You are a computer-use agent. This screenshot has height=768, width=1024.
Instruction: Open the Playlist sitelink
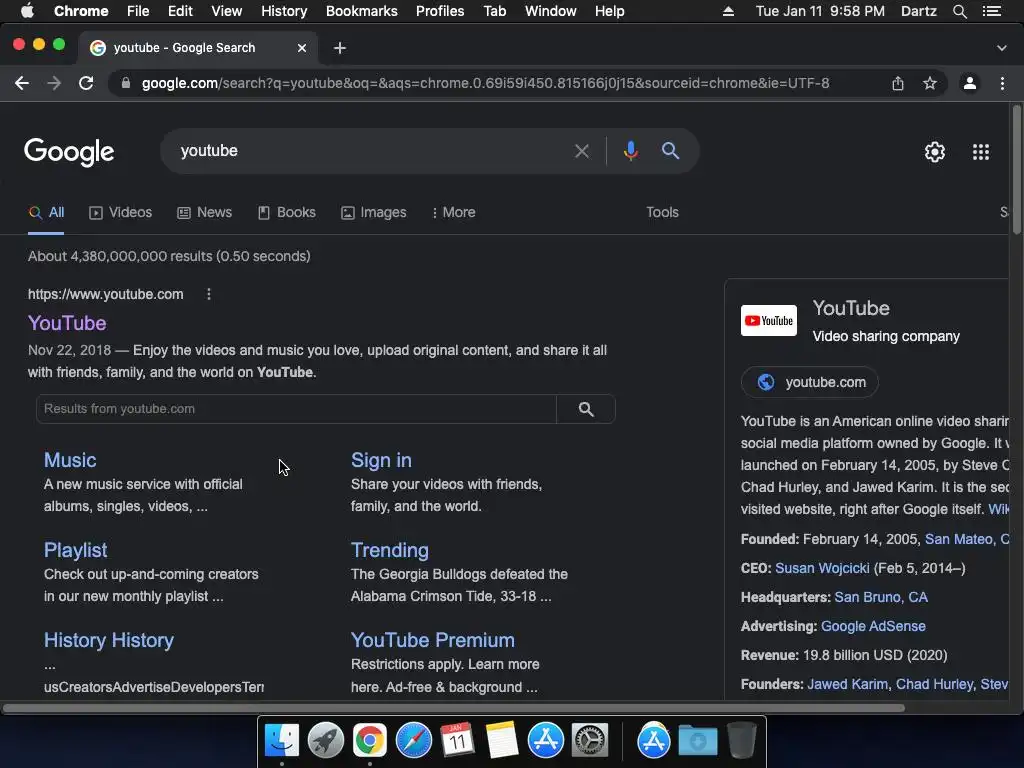(76, 551)
